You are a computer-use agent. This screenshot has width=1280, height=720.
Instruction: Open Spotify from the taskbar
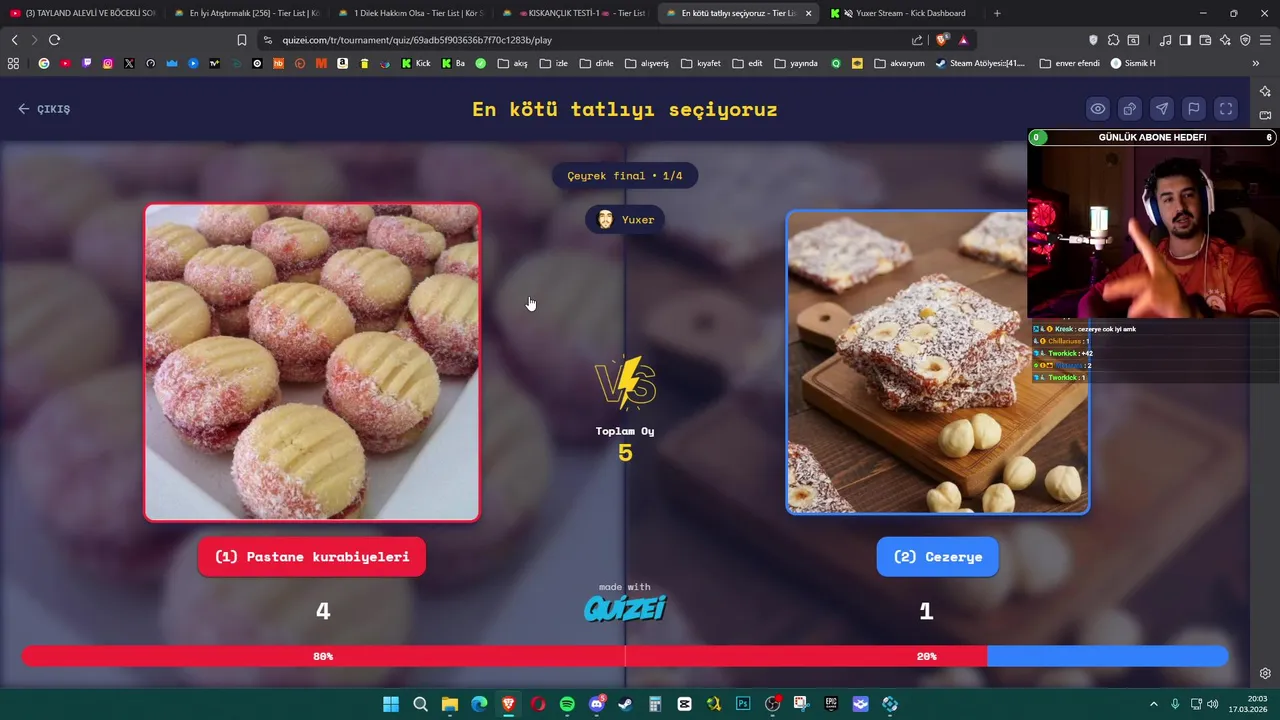(567, 704)
